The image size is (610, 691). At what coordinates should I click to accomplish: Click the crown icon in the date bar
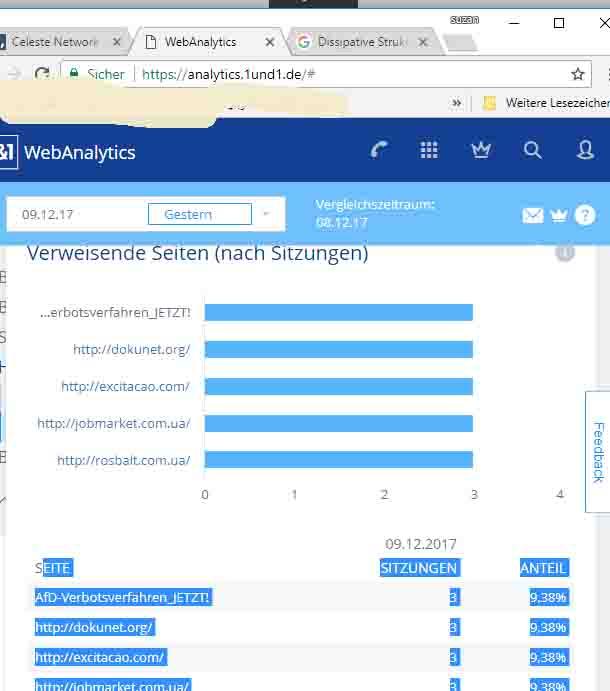point(559,215)
